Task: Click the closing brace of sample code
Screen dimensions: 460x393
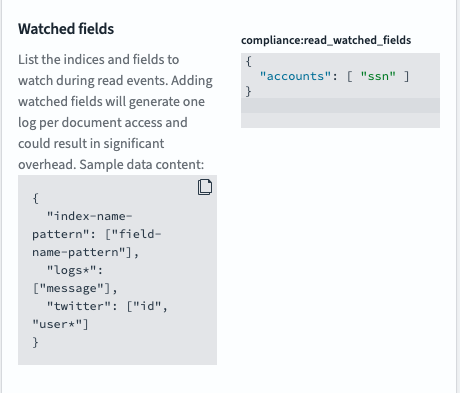Action: [x=35, y=342]
